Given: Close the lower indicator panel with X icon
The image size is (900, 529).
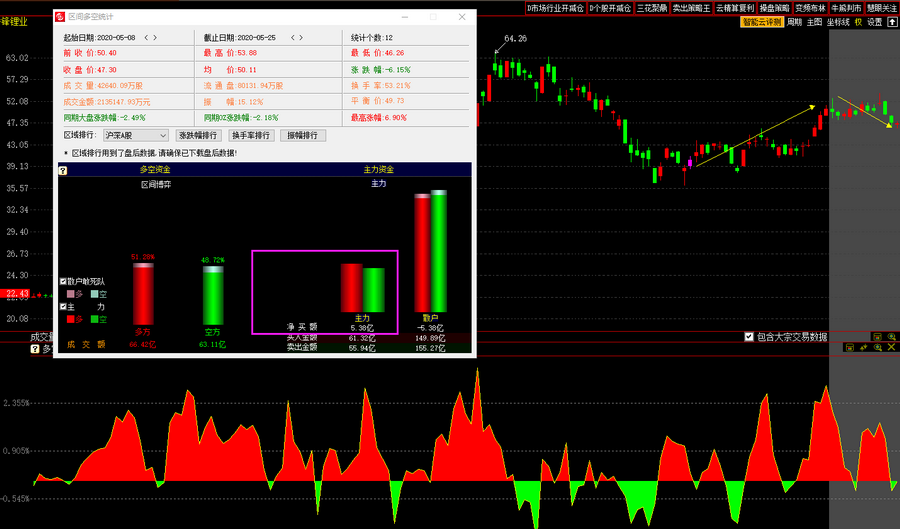Looking at the screenshot, I should click(x=891, y=348).
